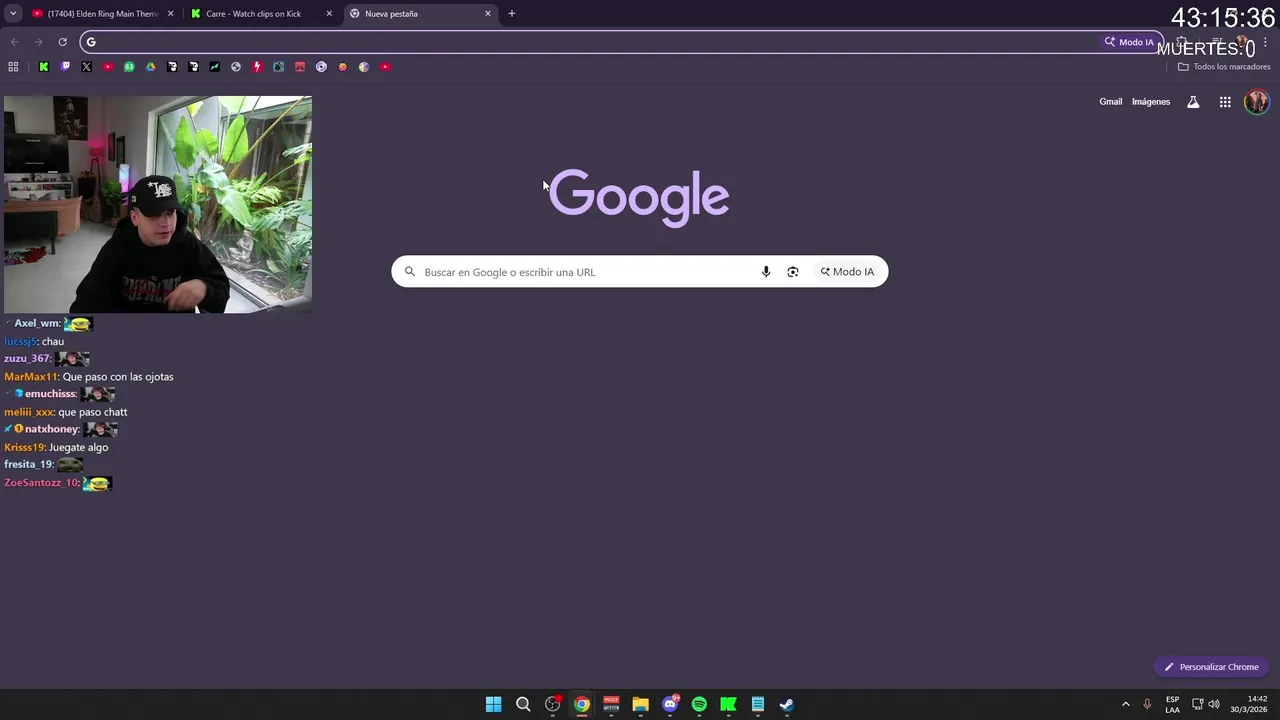
Task: Close the Carre - Watch clips on Kick tab
Action: point(329,14)
